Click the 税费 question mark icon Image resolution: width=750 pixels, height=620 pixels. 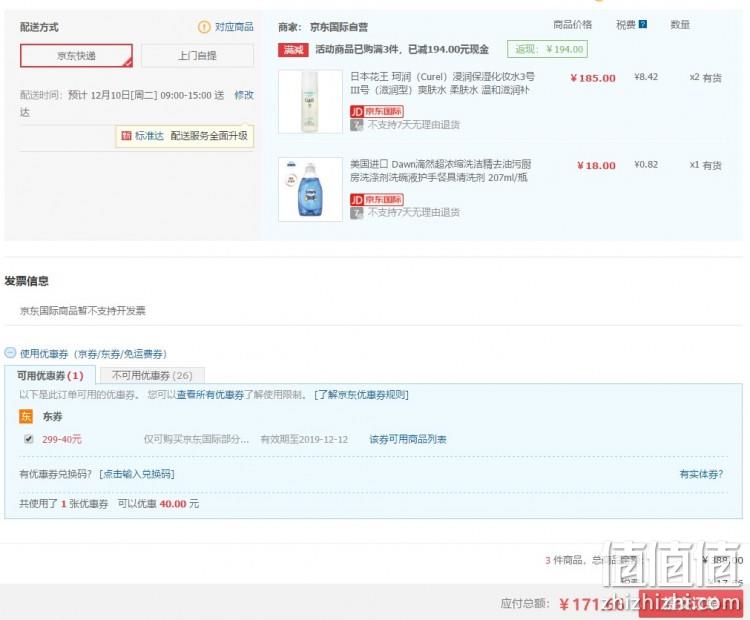point(643,24)
